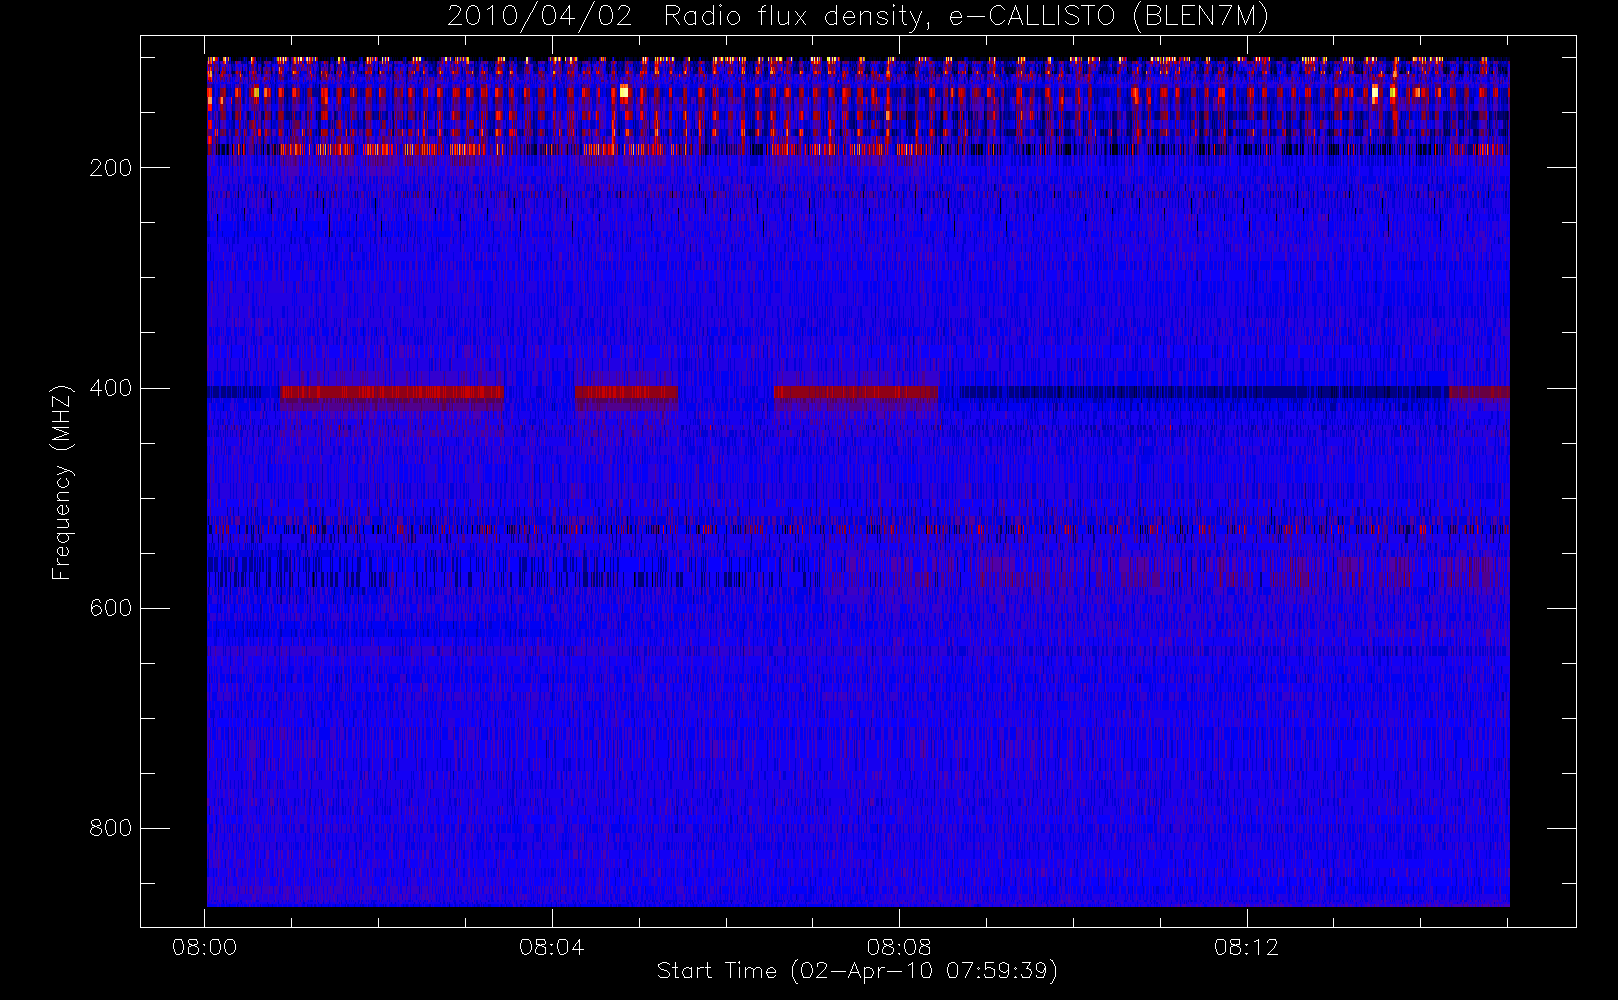
Task: Click the 08:12 time tick label
Action: (1246, 947)
